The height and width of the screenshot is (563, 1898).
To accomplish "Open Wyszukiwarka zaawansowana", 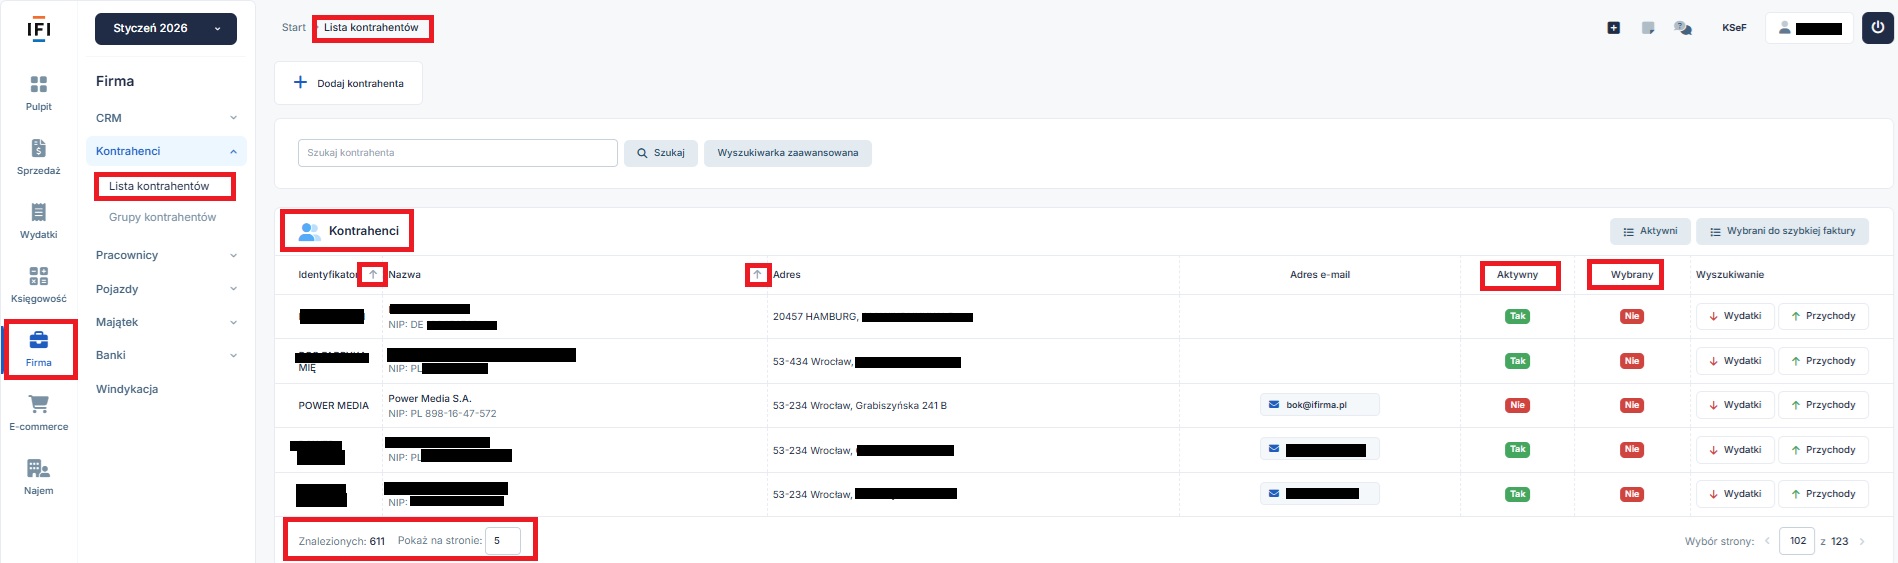I will pyautogui.click(x=787, y=153).
